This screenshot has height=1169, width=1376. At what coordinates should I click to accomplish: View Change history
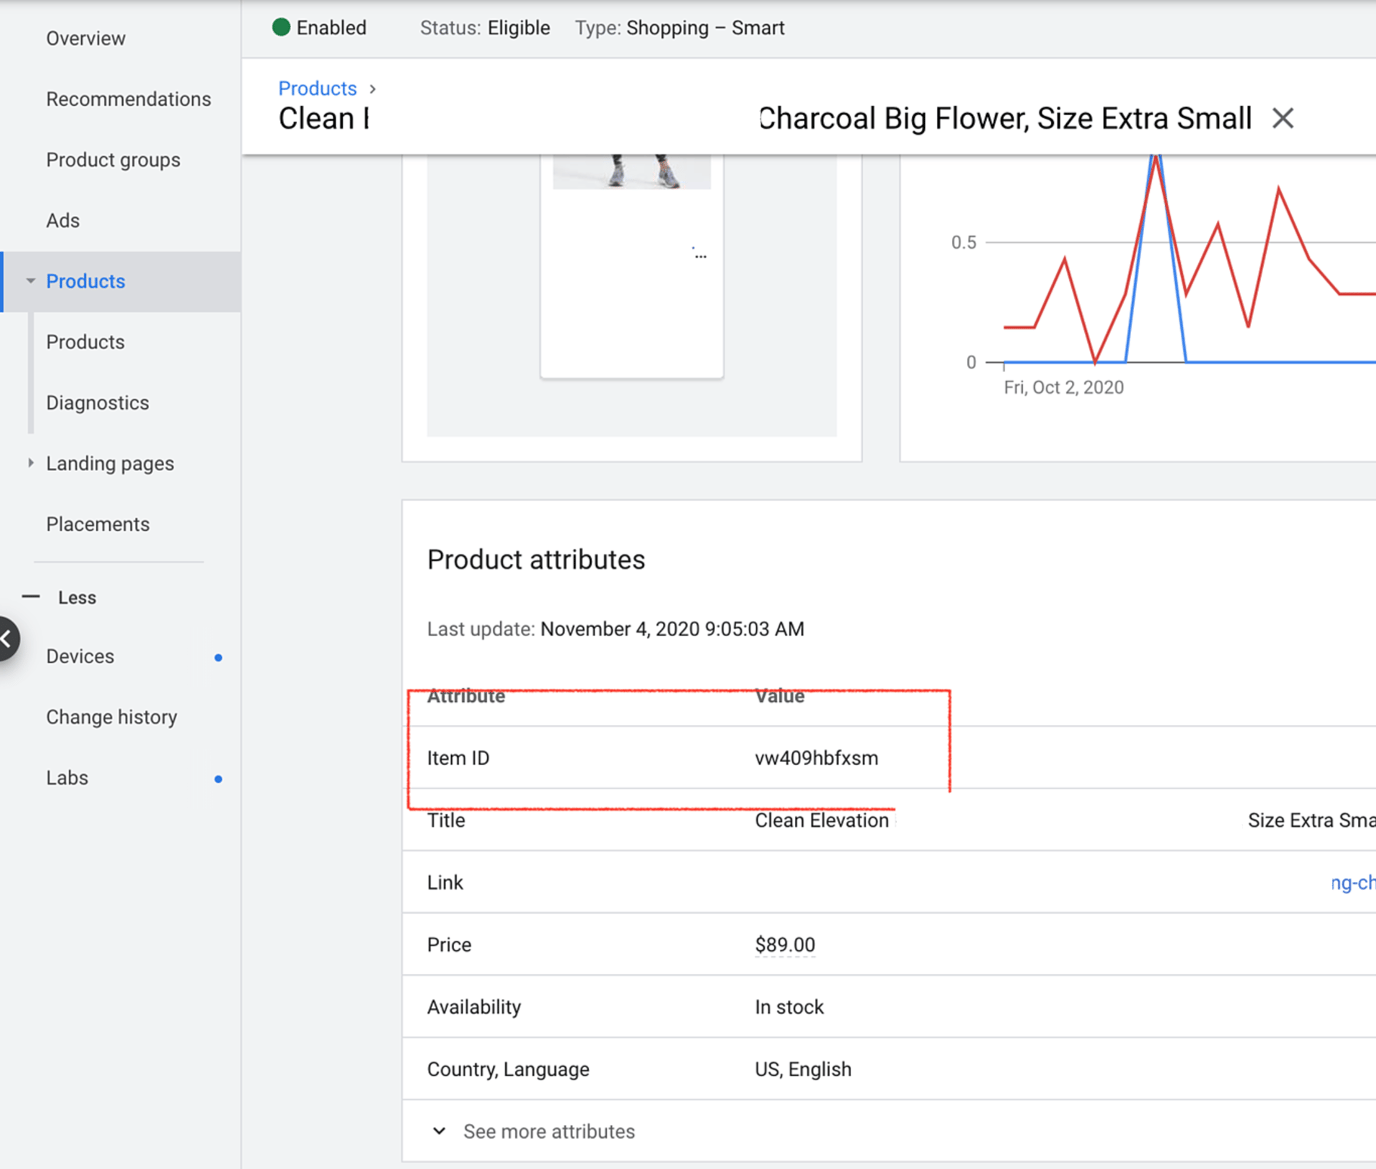tap(111, 717)
